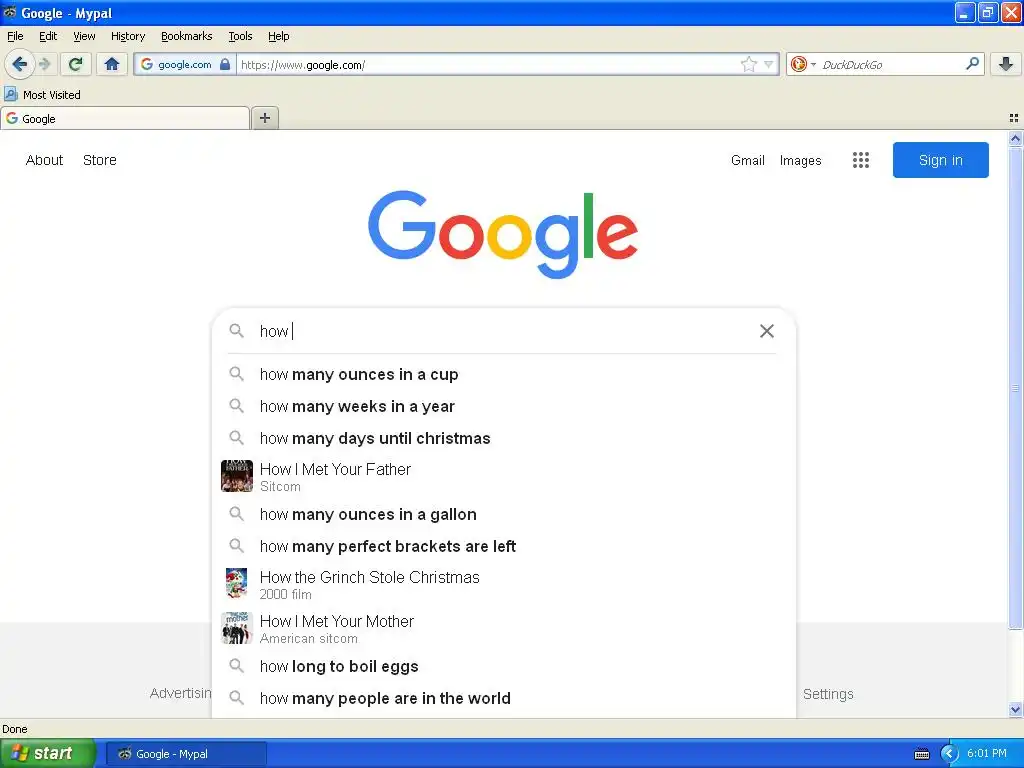Clear the search text with the X
1024x768 pixels.
click(767, 331)
